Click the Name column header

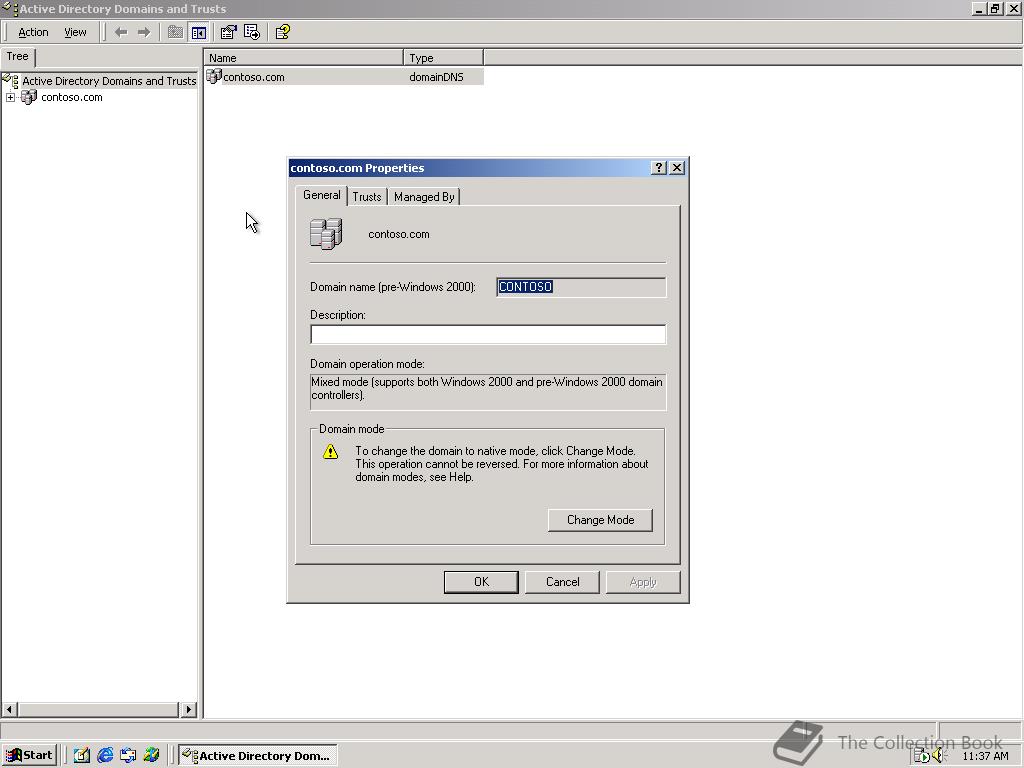click(x=303, y=58)
